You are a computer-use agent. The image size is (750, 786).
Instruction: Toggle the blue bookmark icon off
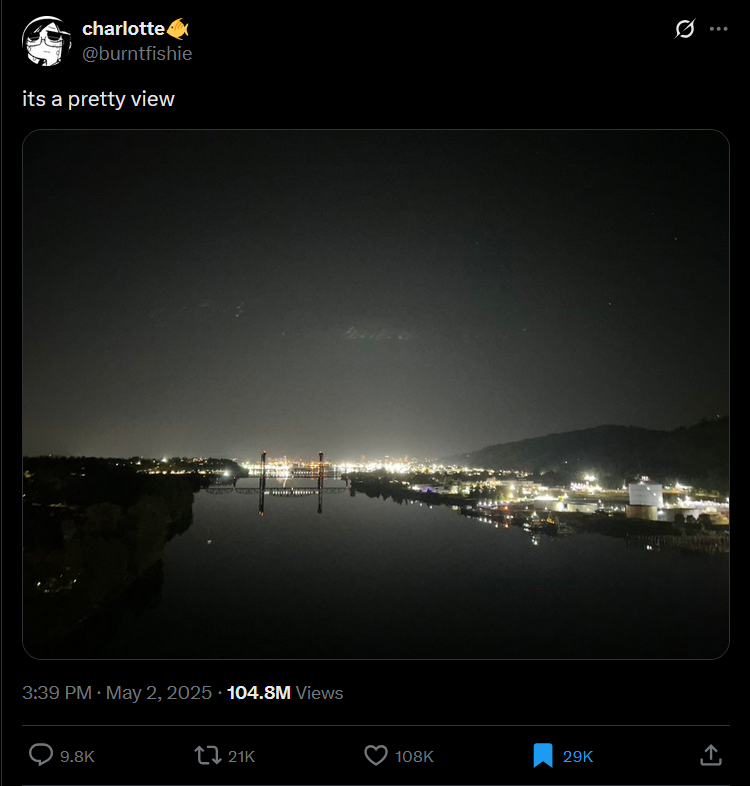pos(543,755)
